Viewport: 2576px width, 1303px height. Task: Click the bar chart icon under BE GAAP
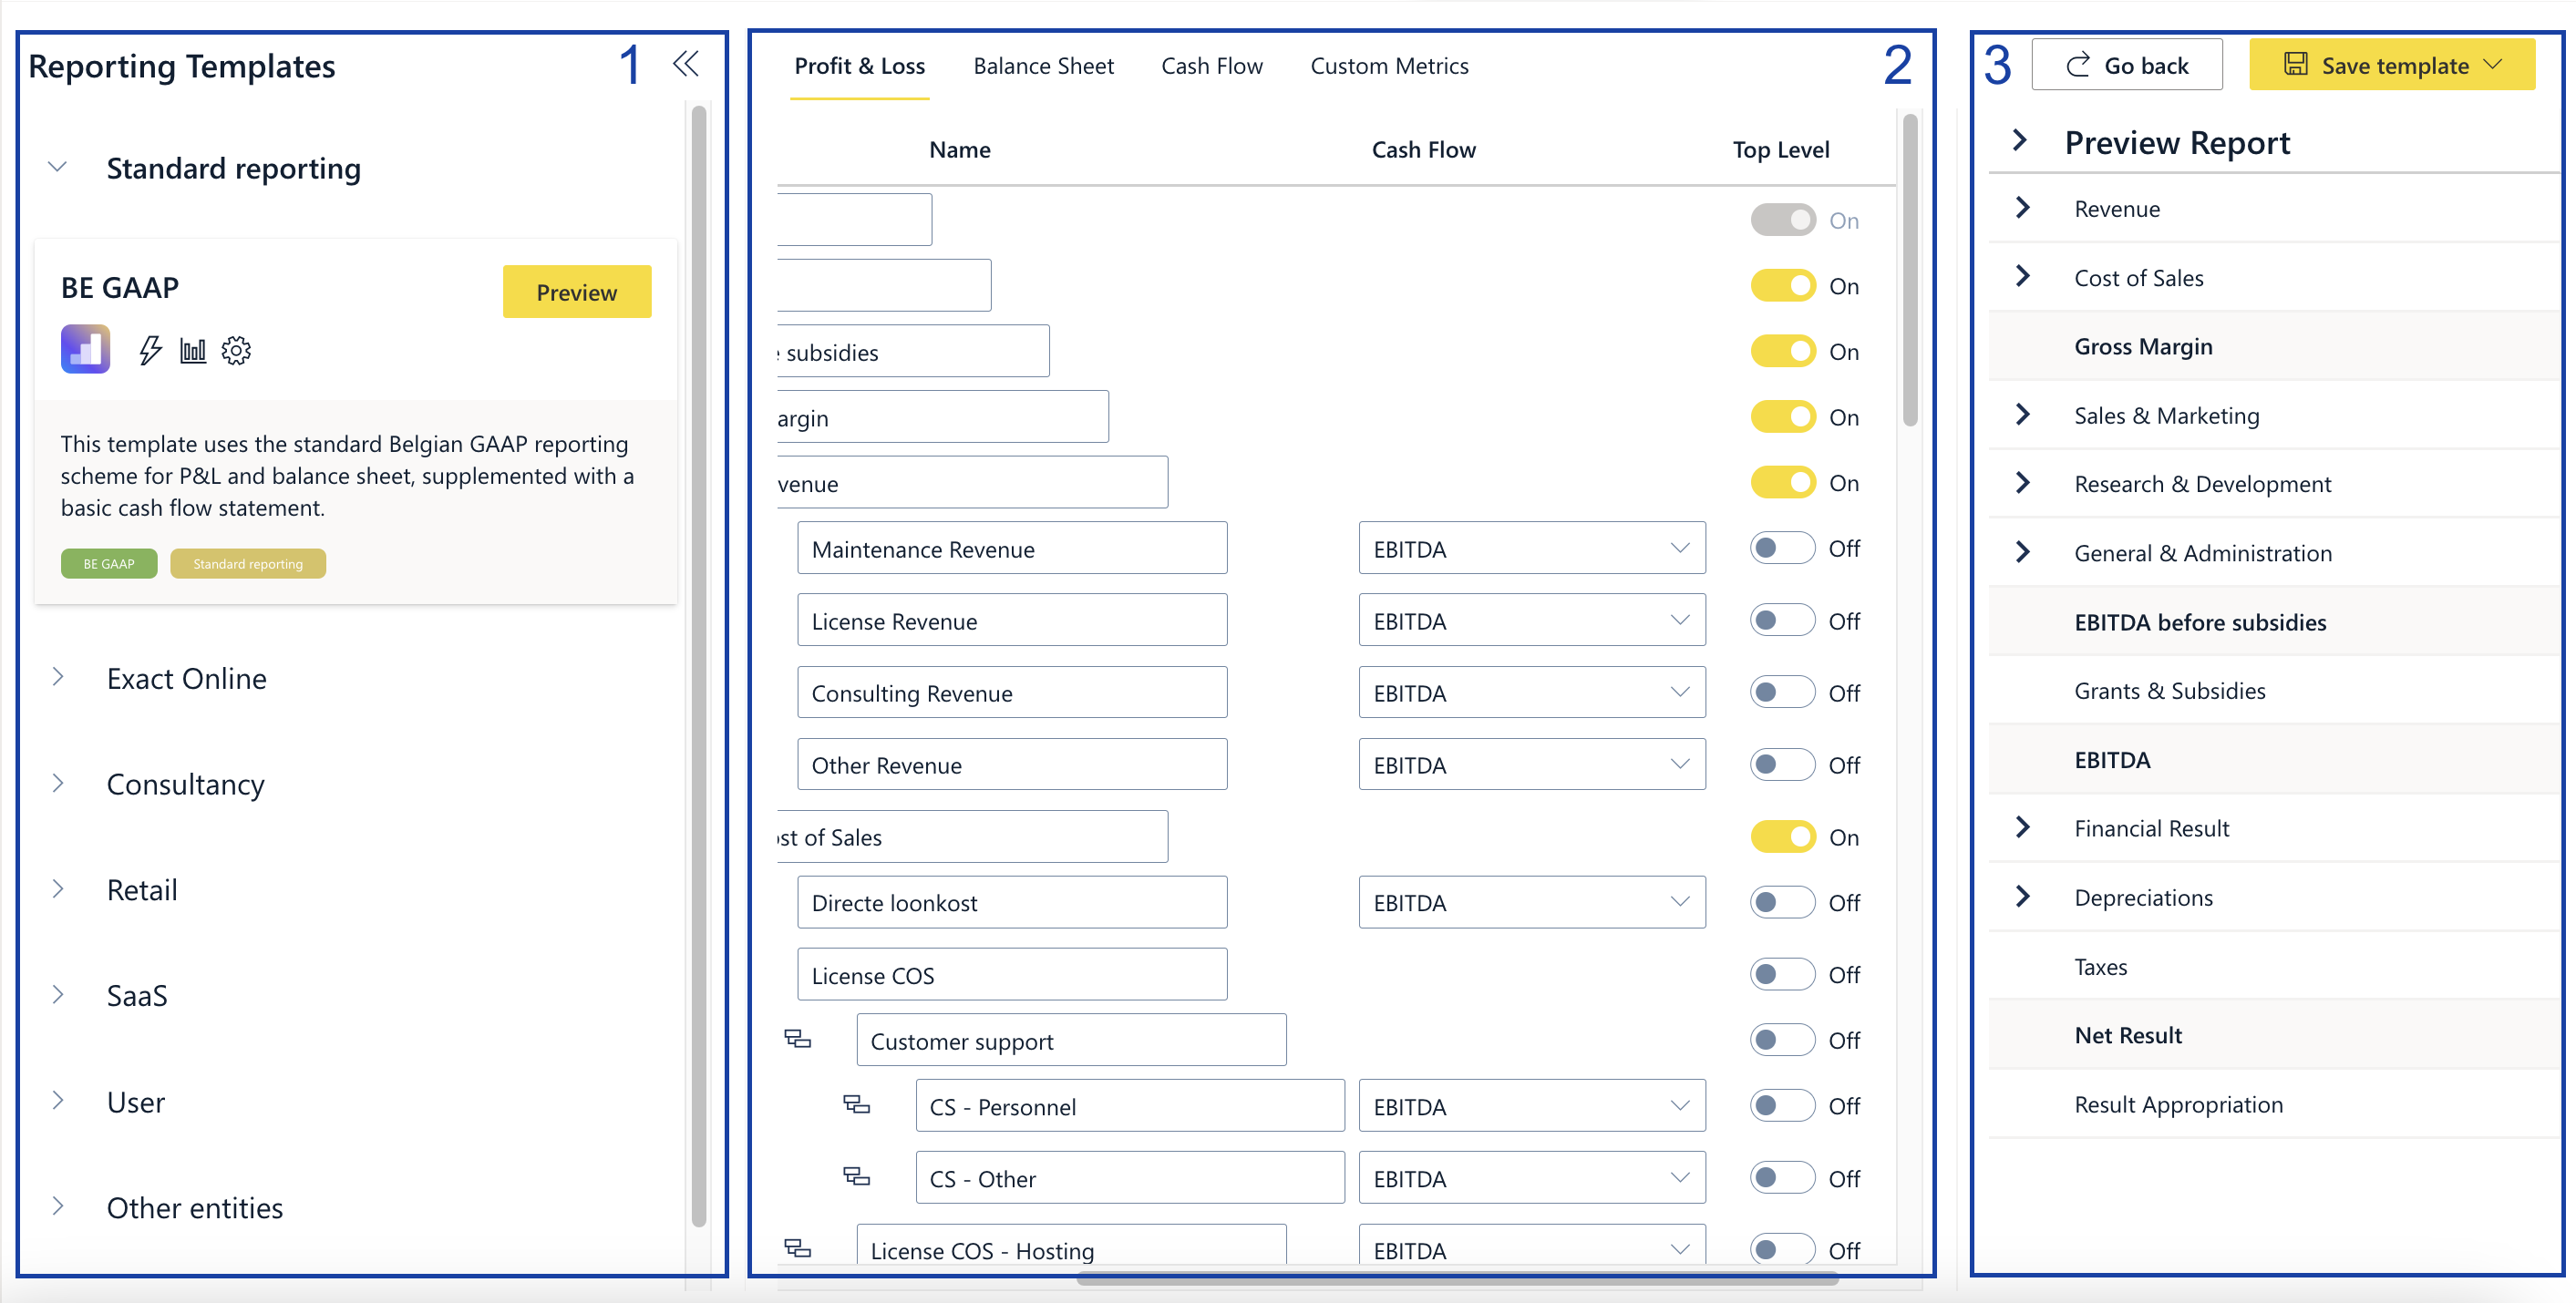pyautogui.click(x=193, y=350)
